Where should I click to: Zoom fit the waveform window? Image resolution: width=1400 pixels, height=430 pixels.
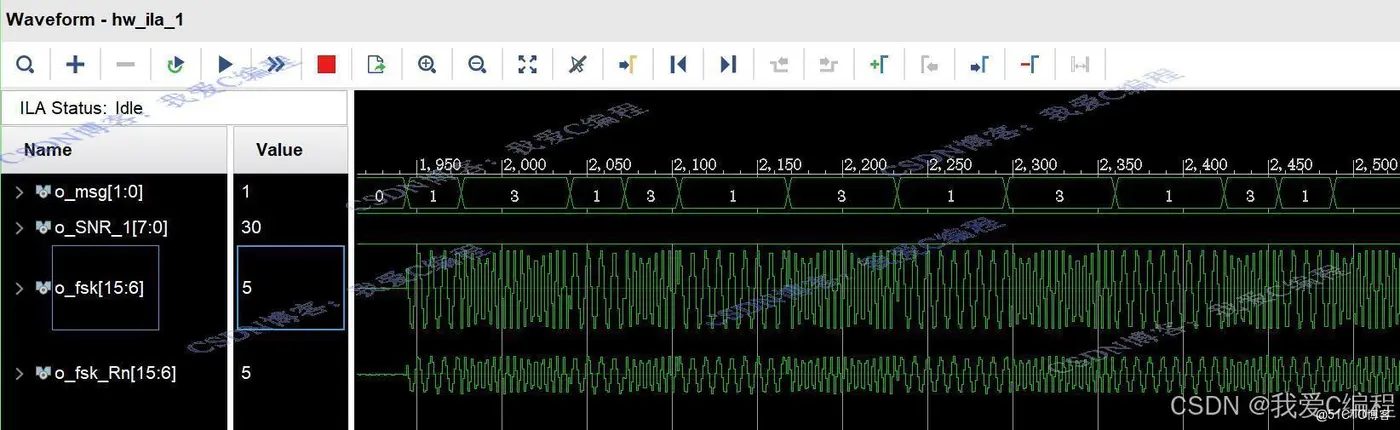pyautogui.click(x=527, y=65)
